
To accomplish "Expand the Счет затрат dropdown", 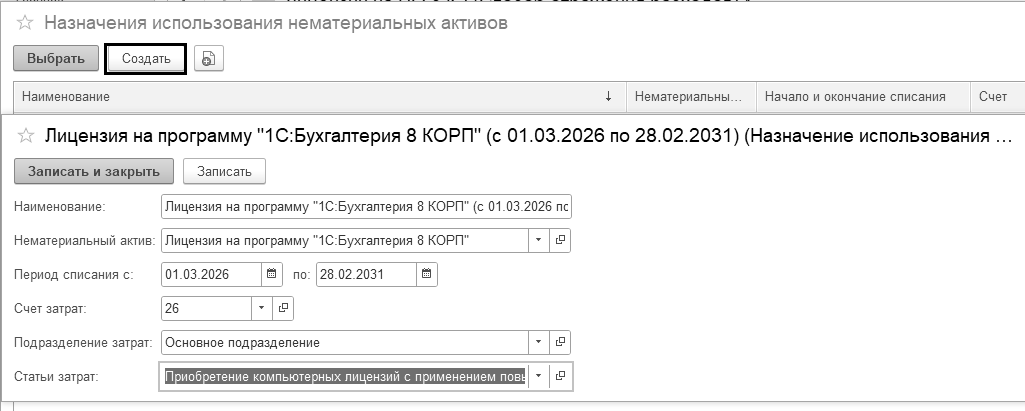I will (x=261, y=308).
